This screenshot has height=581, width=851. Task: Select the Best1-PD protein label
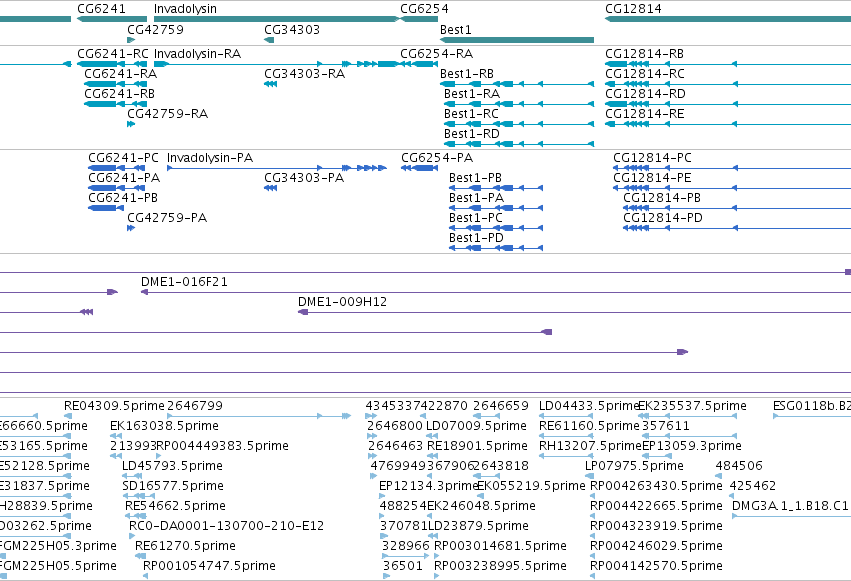(x=477, y=238)
